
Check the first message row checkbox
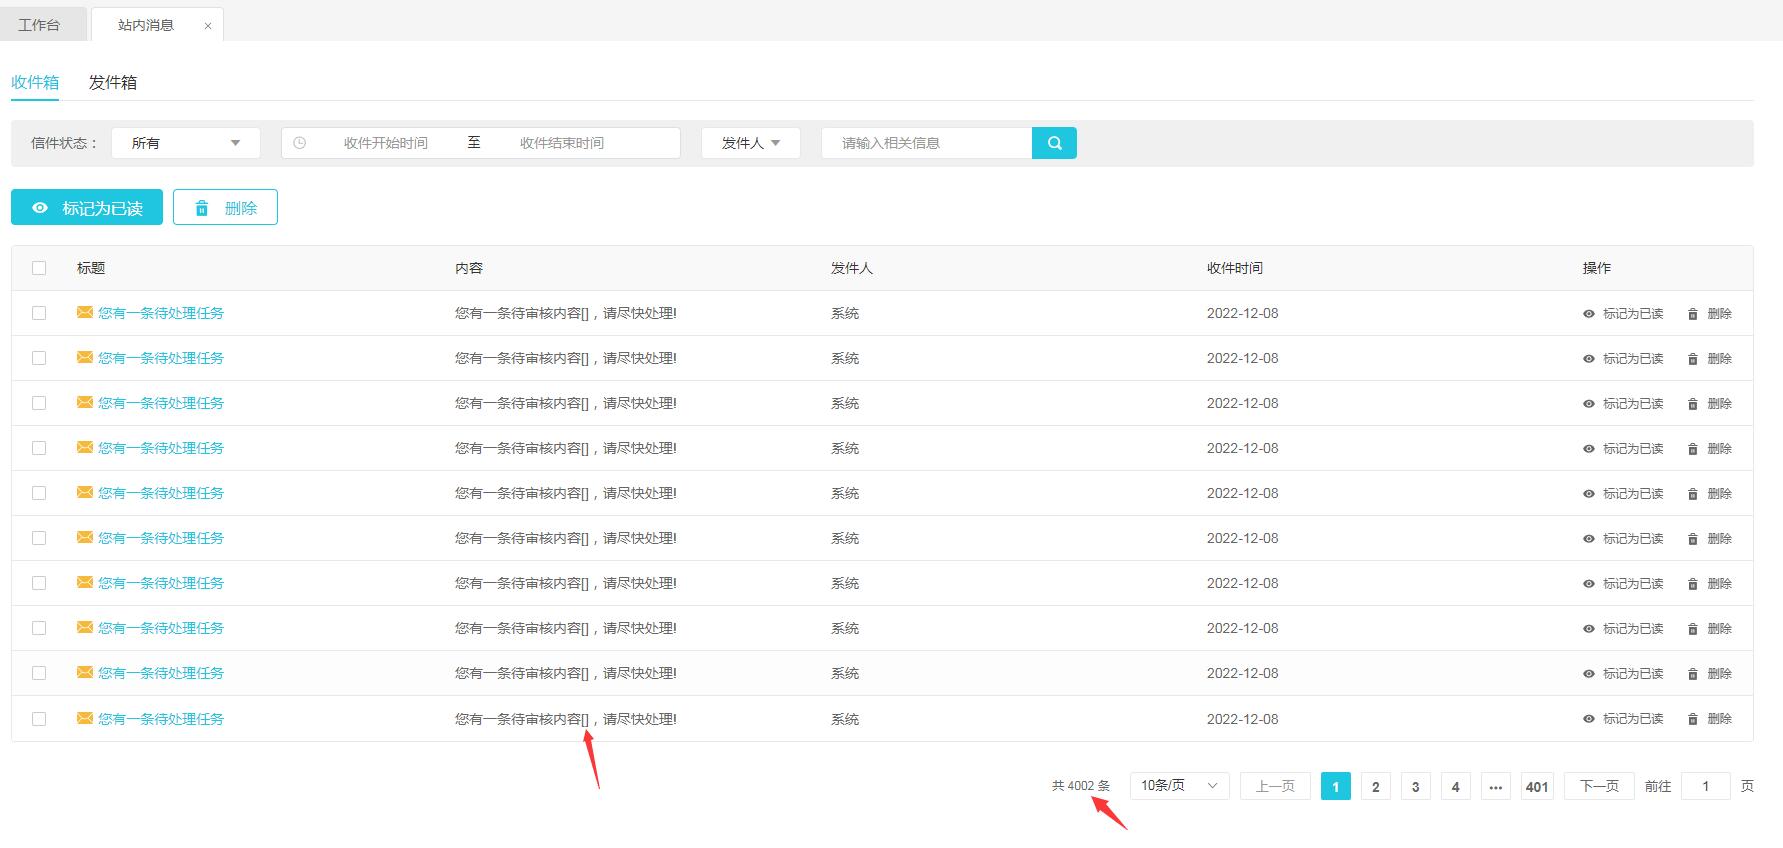[x=39, y=313]
